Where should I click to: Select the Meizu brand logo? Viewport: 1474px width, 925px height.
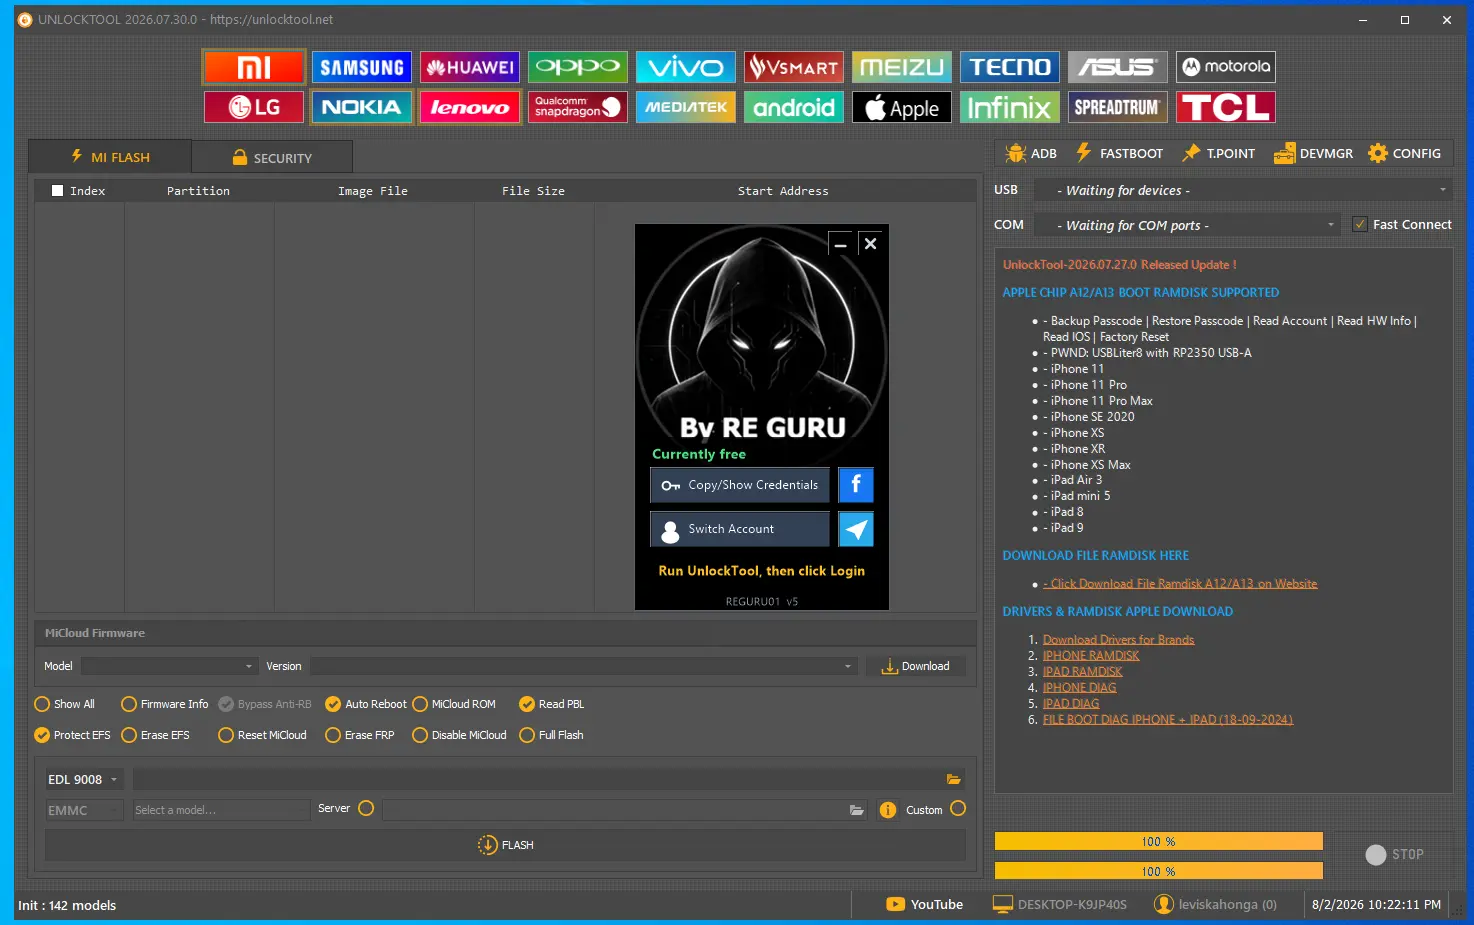click(x=902, y=67)
